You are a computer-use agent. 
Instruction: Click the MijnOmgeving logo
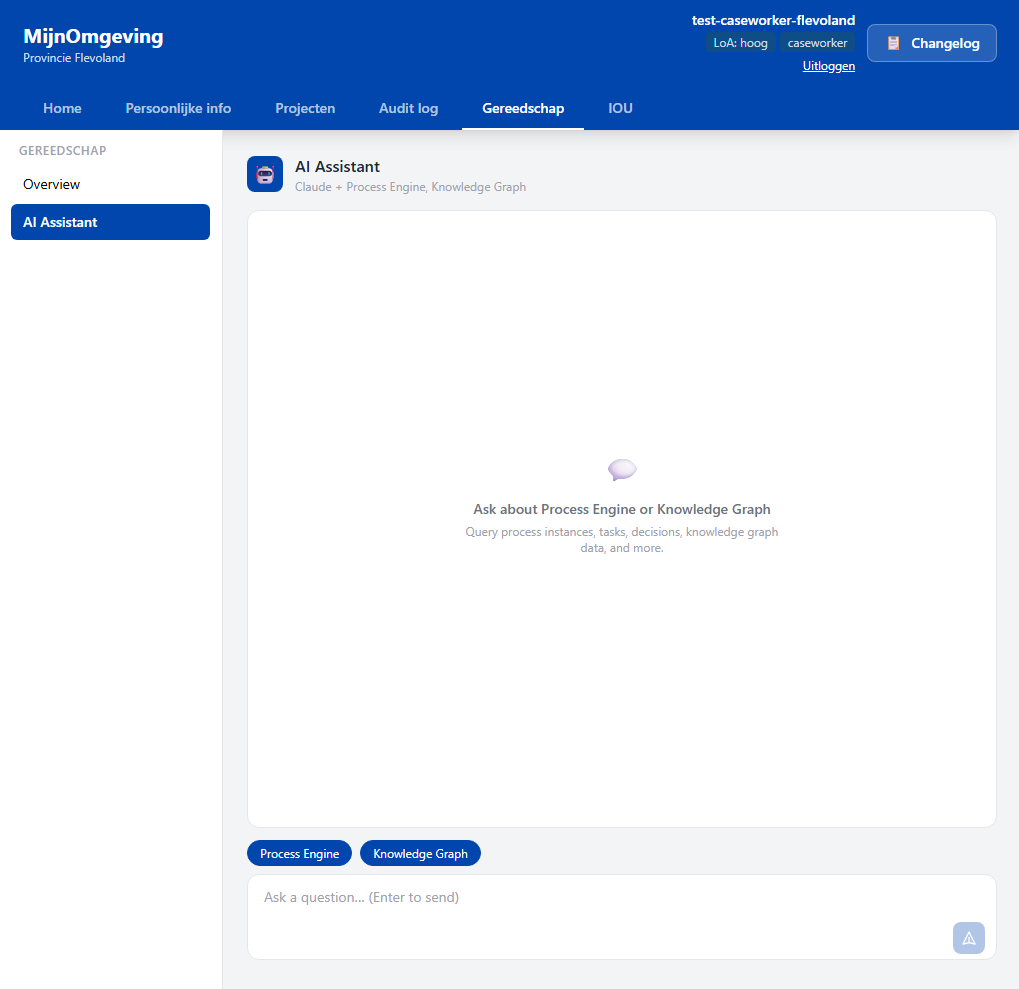click(92, 36)
